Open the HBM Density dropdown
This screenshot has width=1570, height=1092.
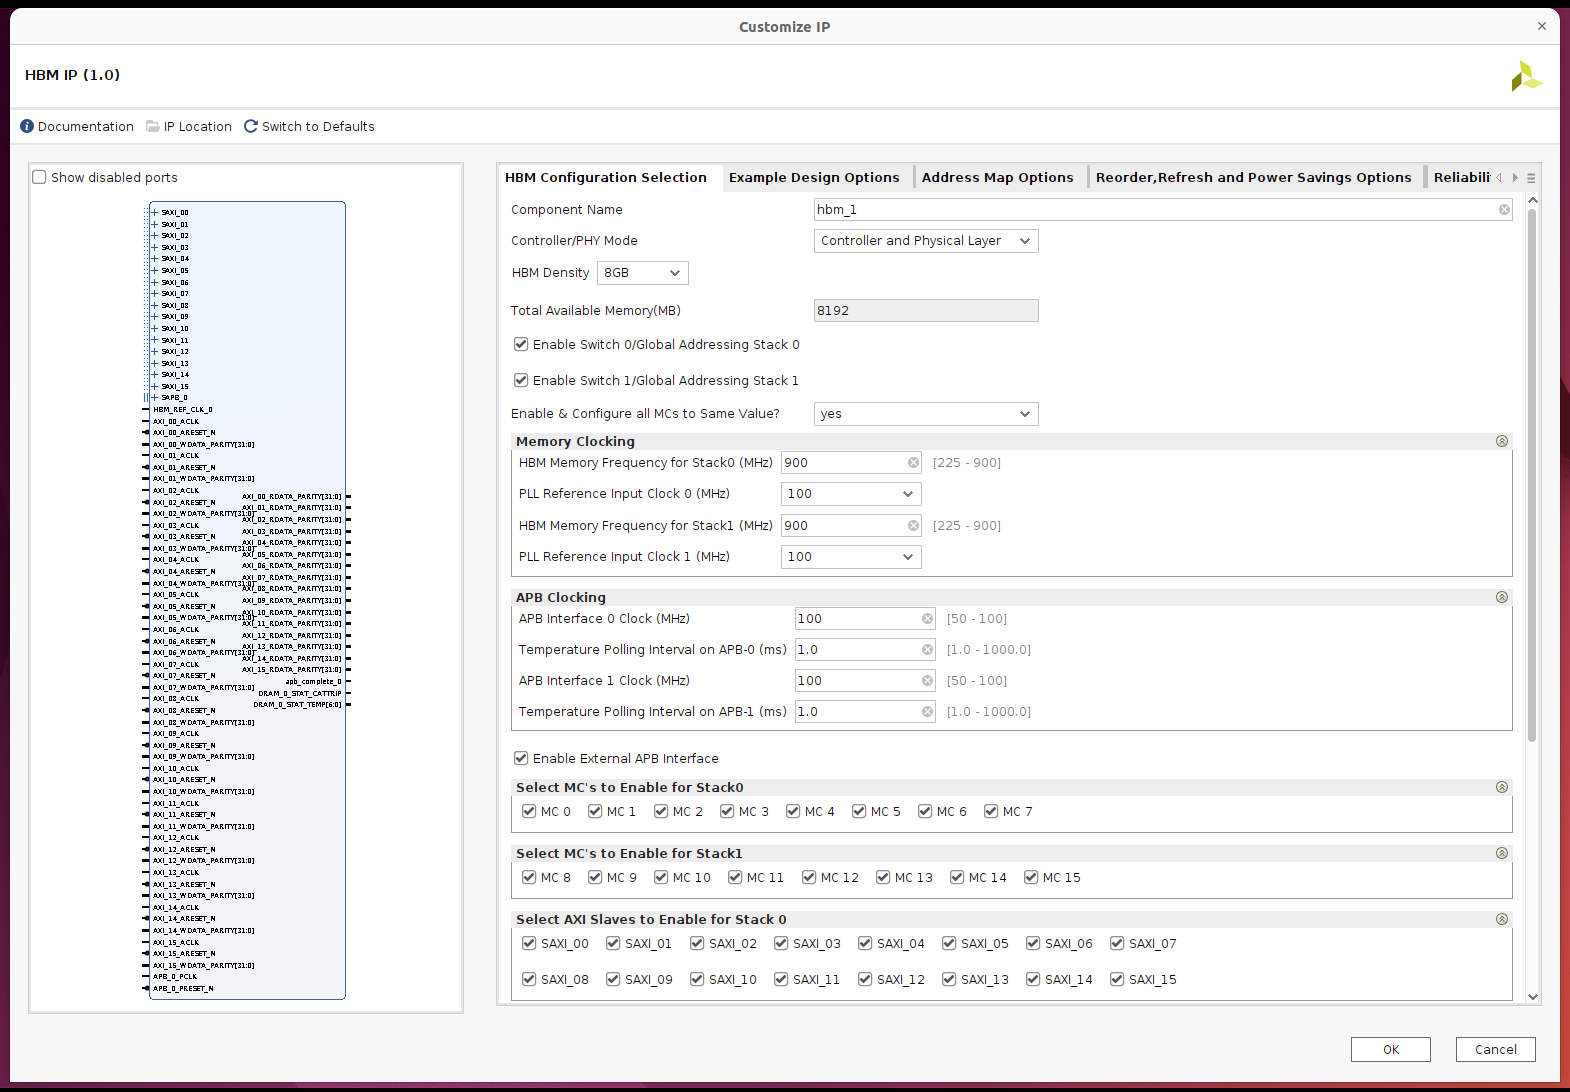point(642,273)
